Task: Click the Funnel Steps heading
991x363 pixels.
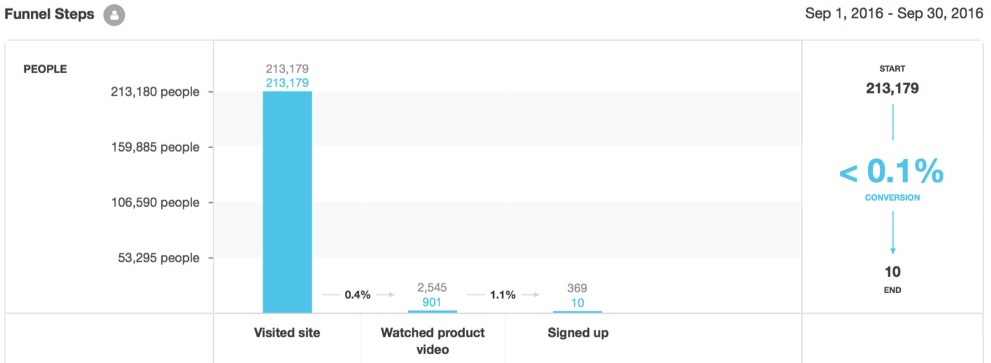Action: click(x=50, y=15)
